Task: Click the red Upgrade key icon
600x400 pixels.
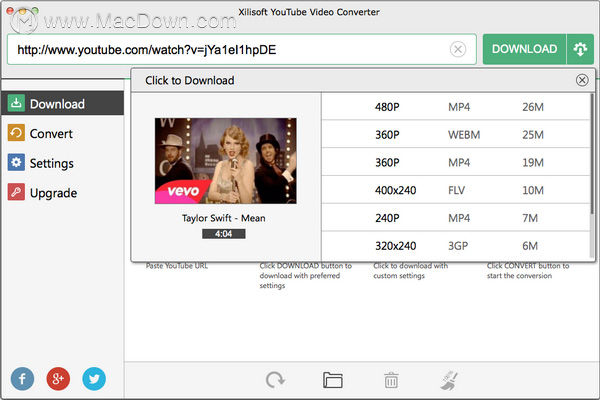Action: [16, 192]
